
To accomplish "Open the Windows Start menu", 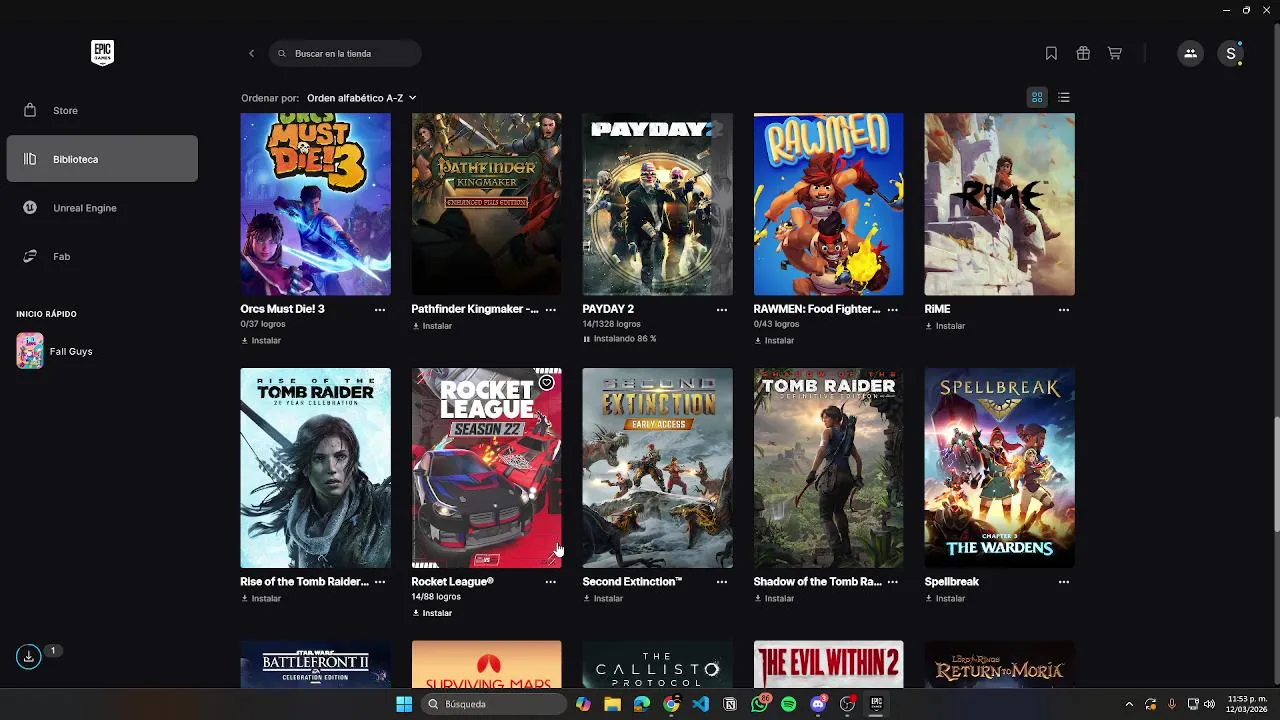I will click(x=404, y=704).
